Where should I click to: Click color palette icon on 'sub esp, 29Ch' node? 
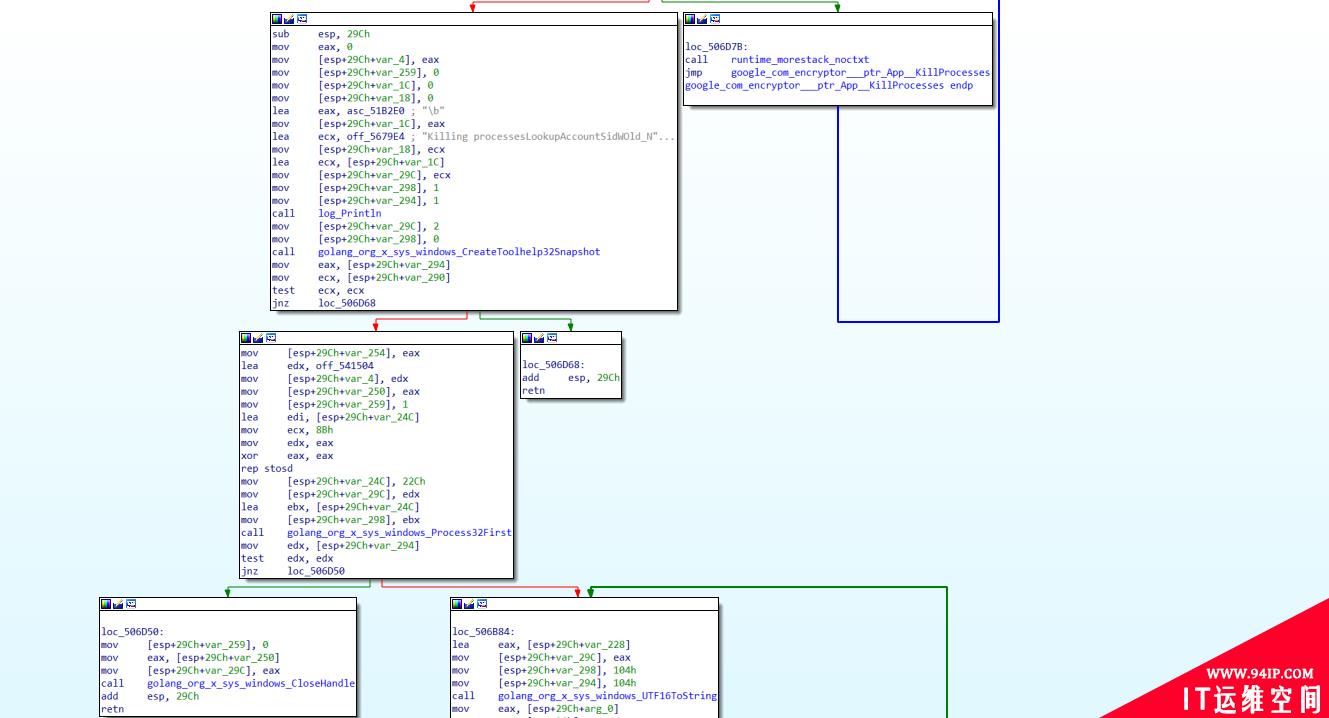[277, 19]
